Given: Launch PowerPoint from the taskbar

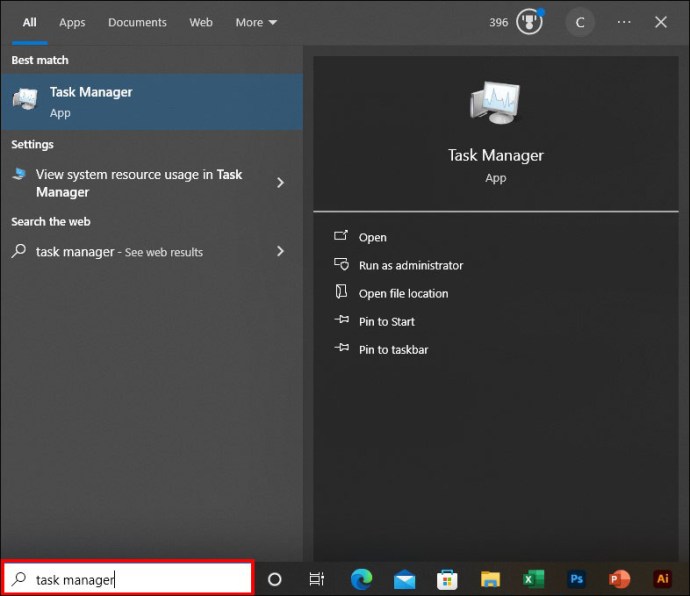Looking at the screenshot, I should [x=619, y=579].
